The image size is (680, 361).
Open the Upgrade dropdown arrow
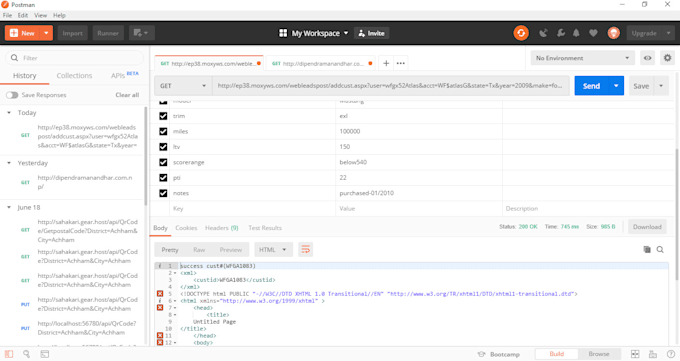[x=668, y=33]
